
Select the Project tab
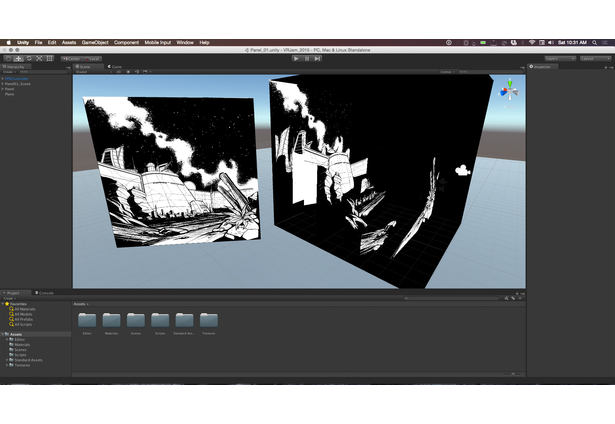pyautogui.click(x=15, y=293)
